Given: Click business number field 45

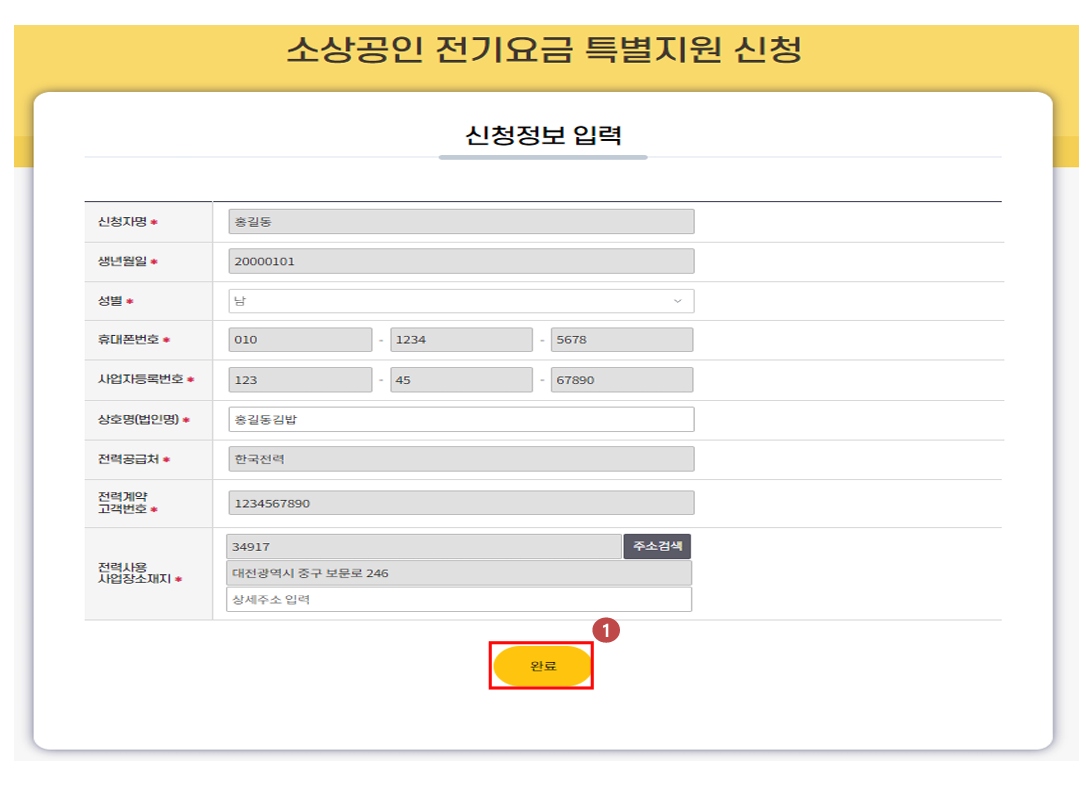Looking at the screenshot, I should [x=461, y=379].
